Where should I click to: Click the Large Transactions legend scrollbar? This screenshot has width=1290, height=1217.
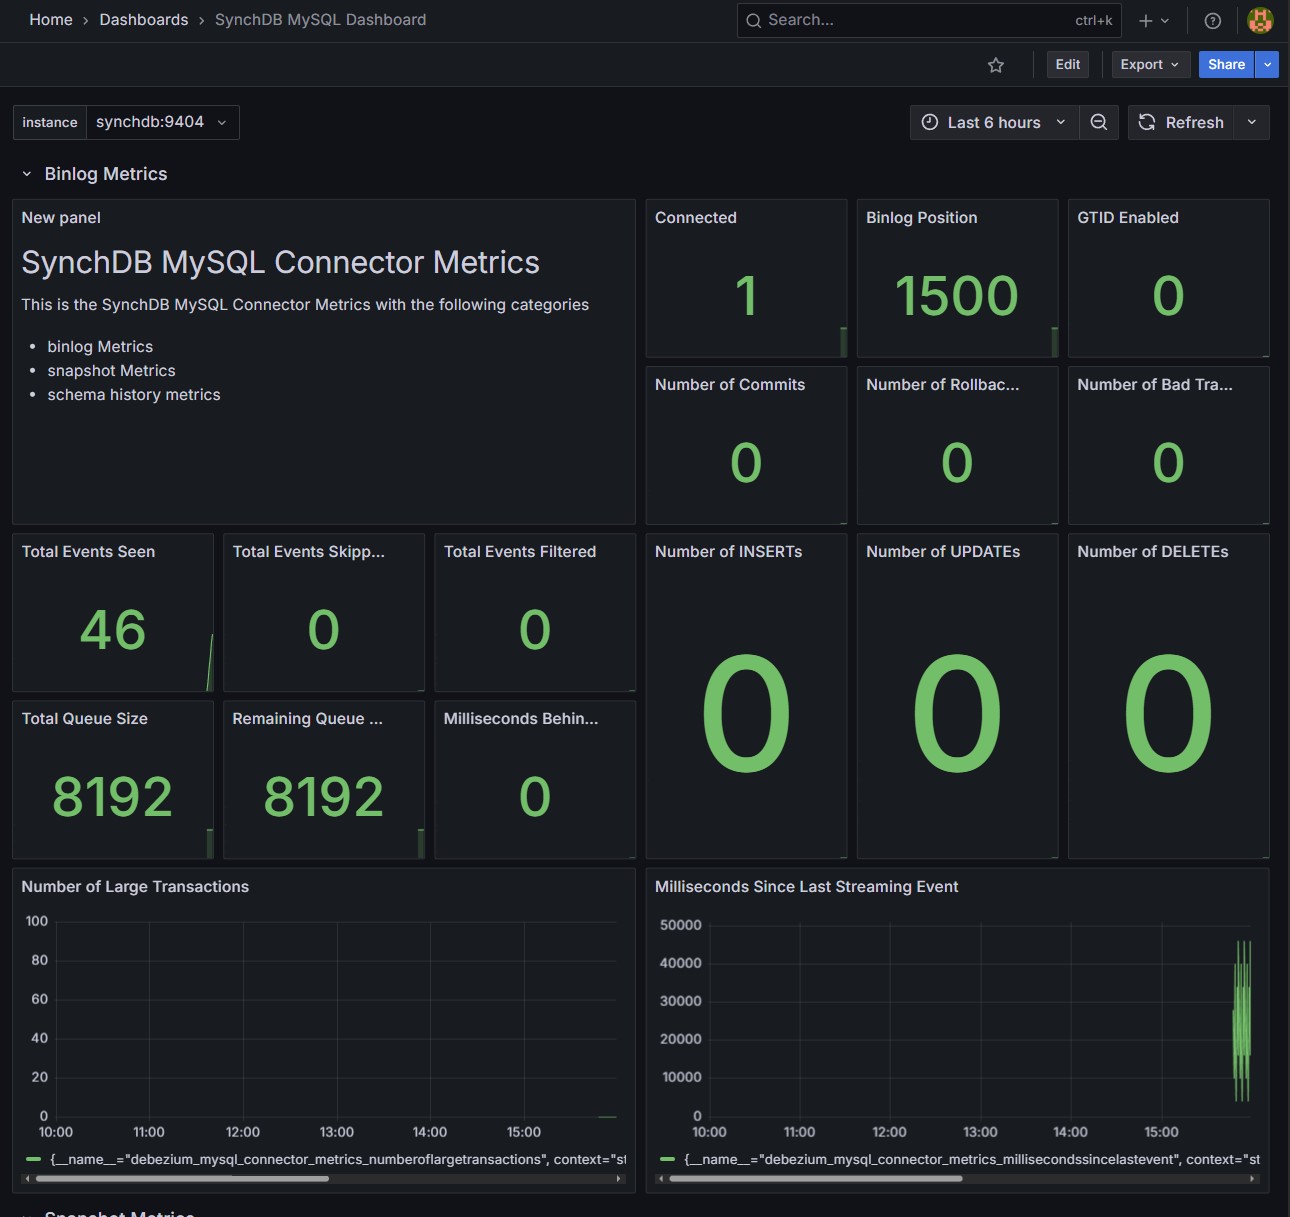point(182,1179)
